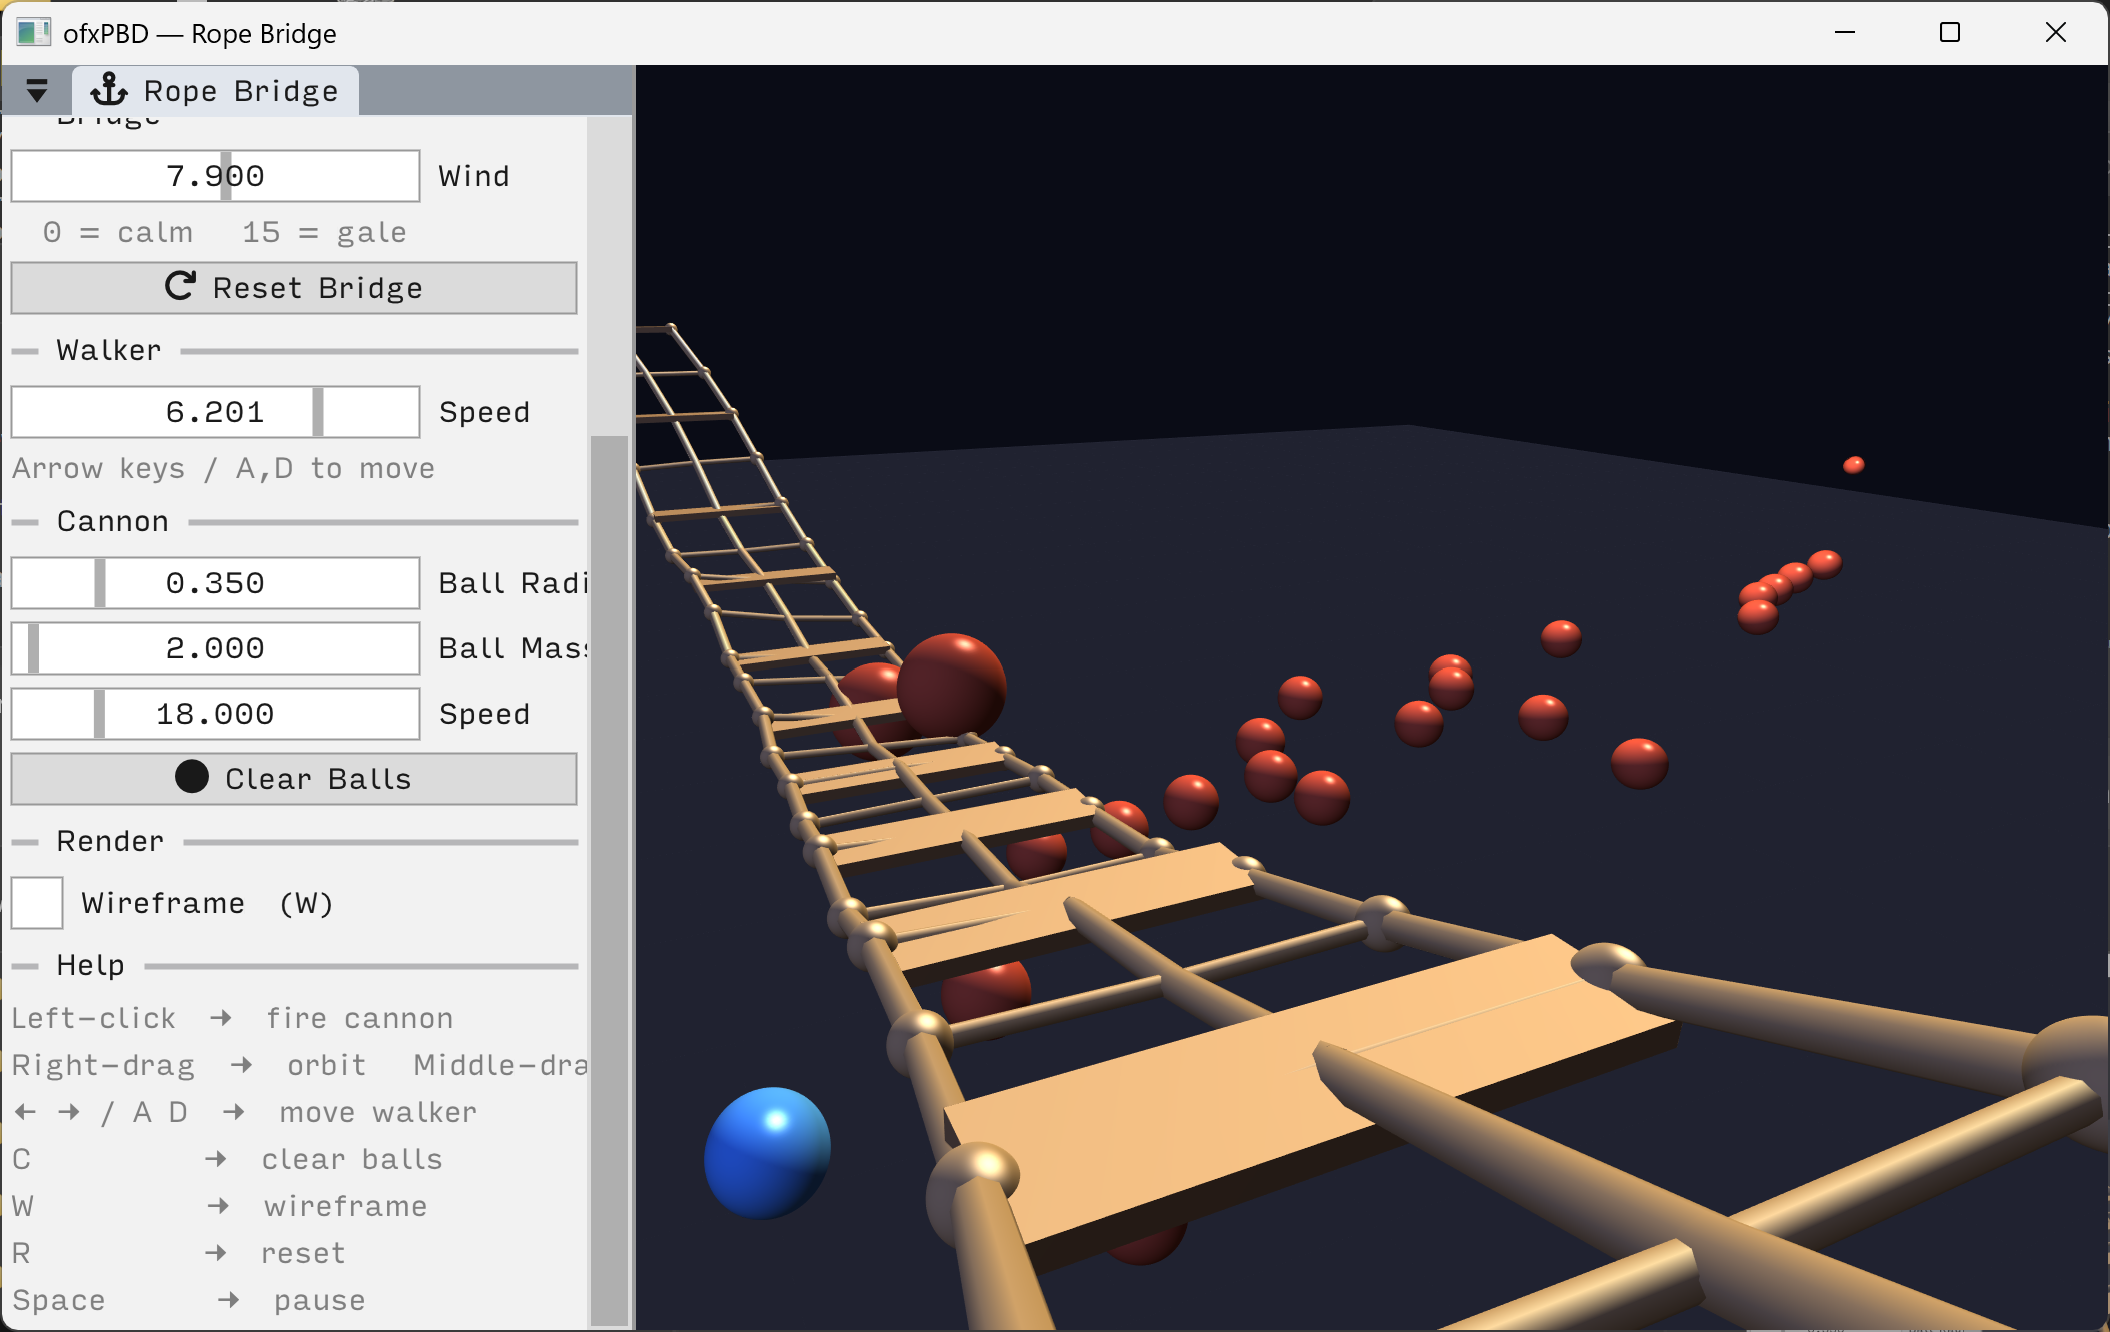Click the '0 = calm 15 = gale' hint text
Viewport: 2110px width, 1332px height.
[x=224, y=233]
